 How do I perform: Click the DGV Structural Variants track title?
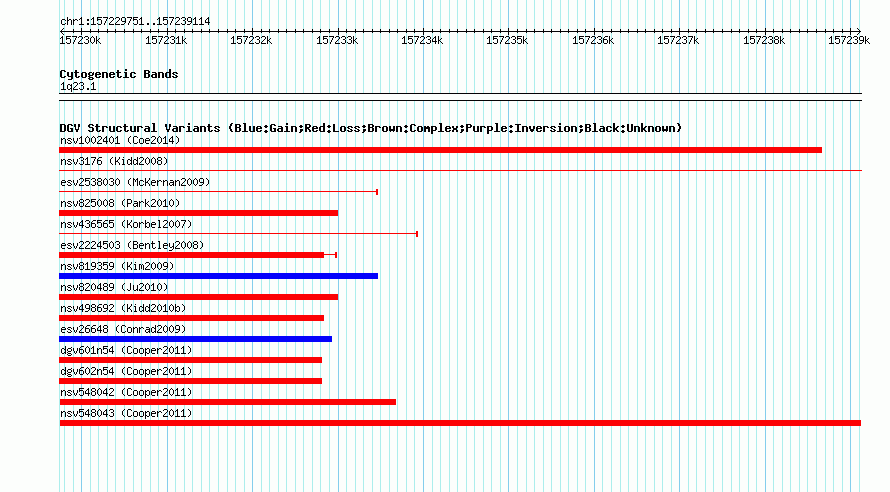coord(371,128)
